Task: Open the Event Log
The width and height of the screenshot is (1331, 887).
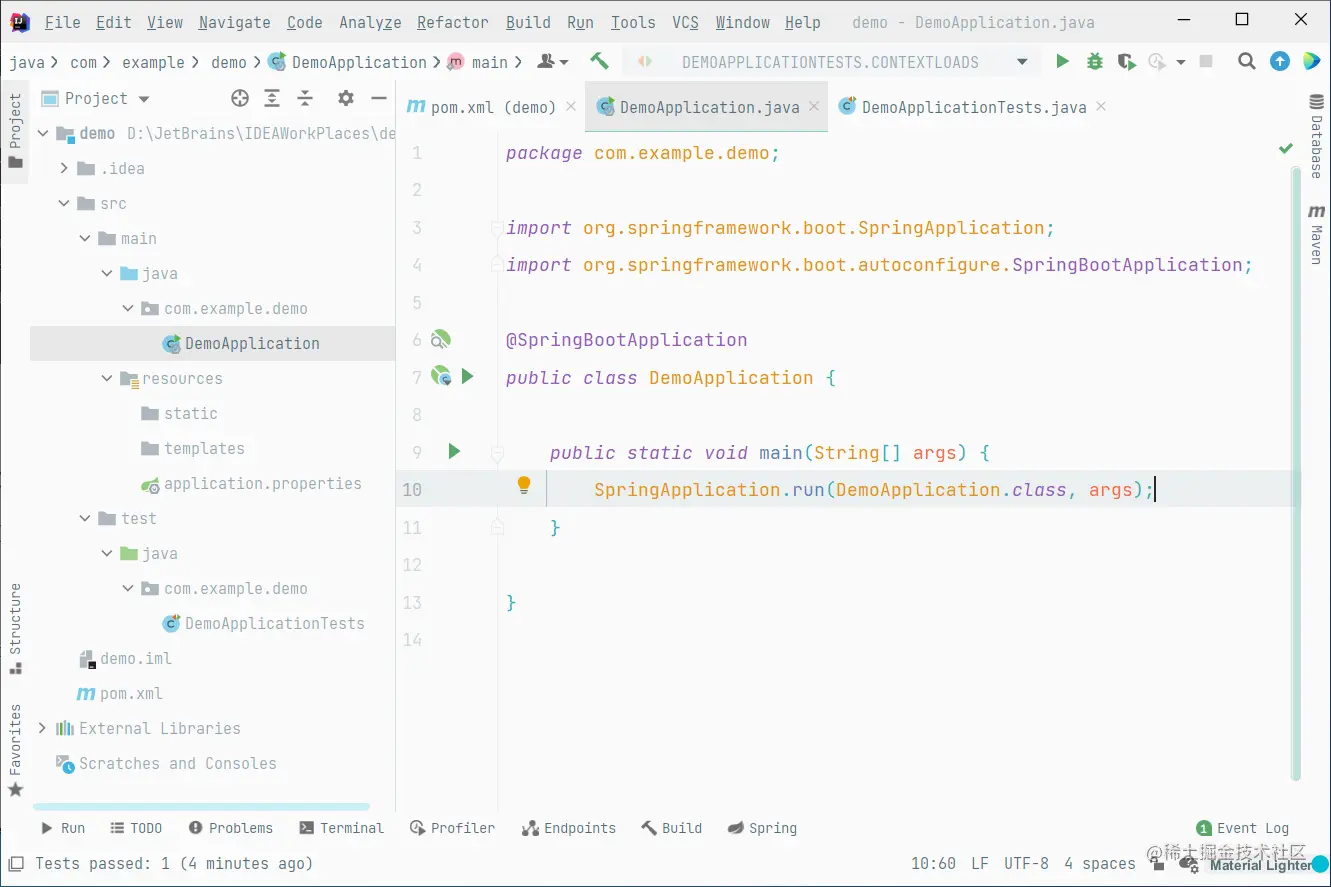Action: click(x=1243, y=828)
